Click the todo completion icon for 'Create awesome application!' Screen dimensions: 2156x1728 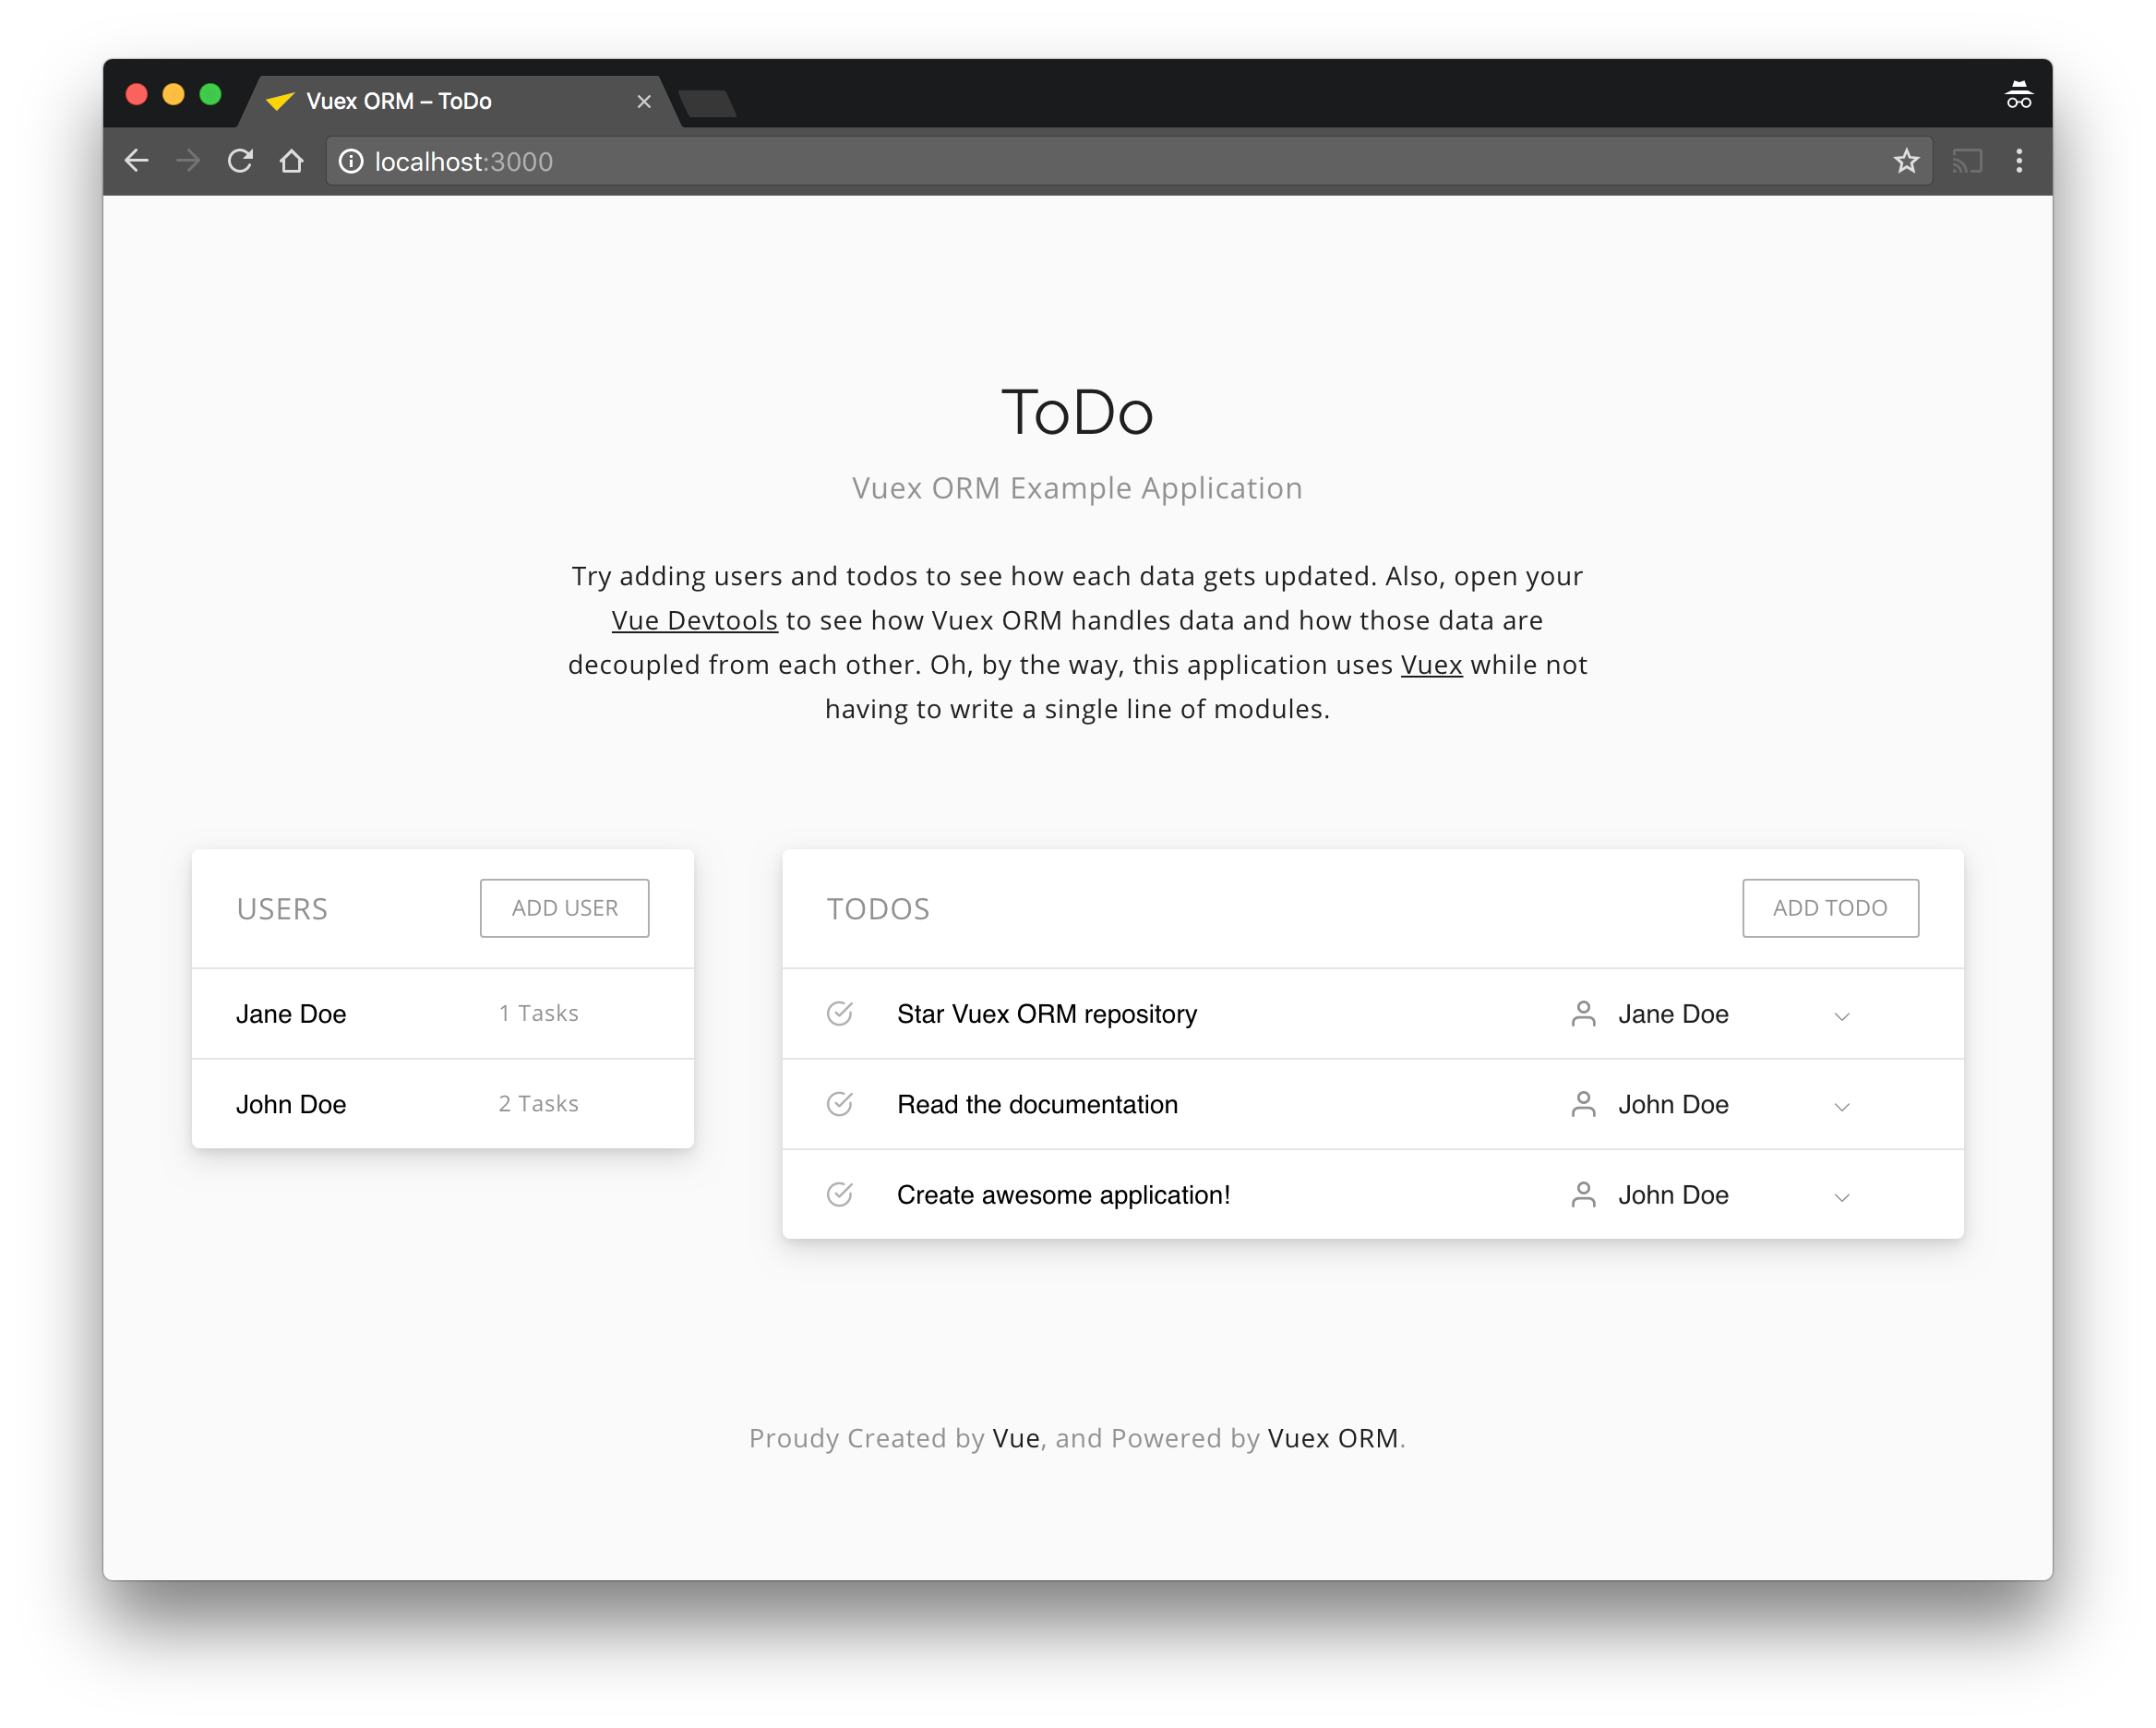[x=841, y=1194]
